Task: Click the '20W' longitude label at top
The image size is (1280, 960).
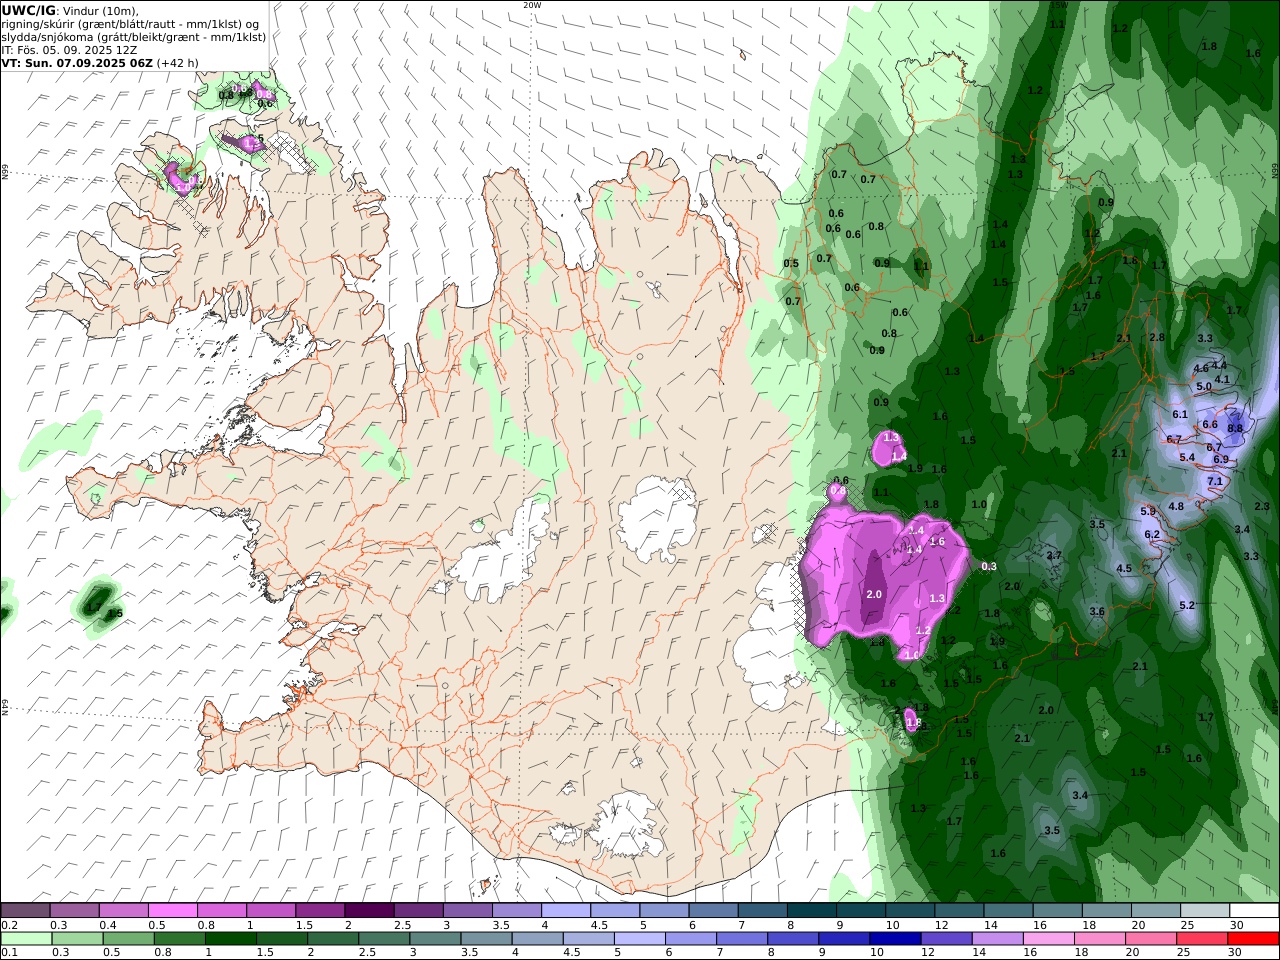Action: point(532,5)
